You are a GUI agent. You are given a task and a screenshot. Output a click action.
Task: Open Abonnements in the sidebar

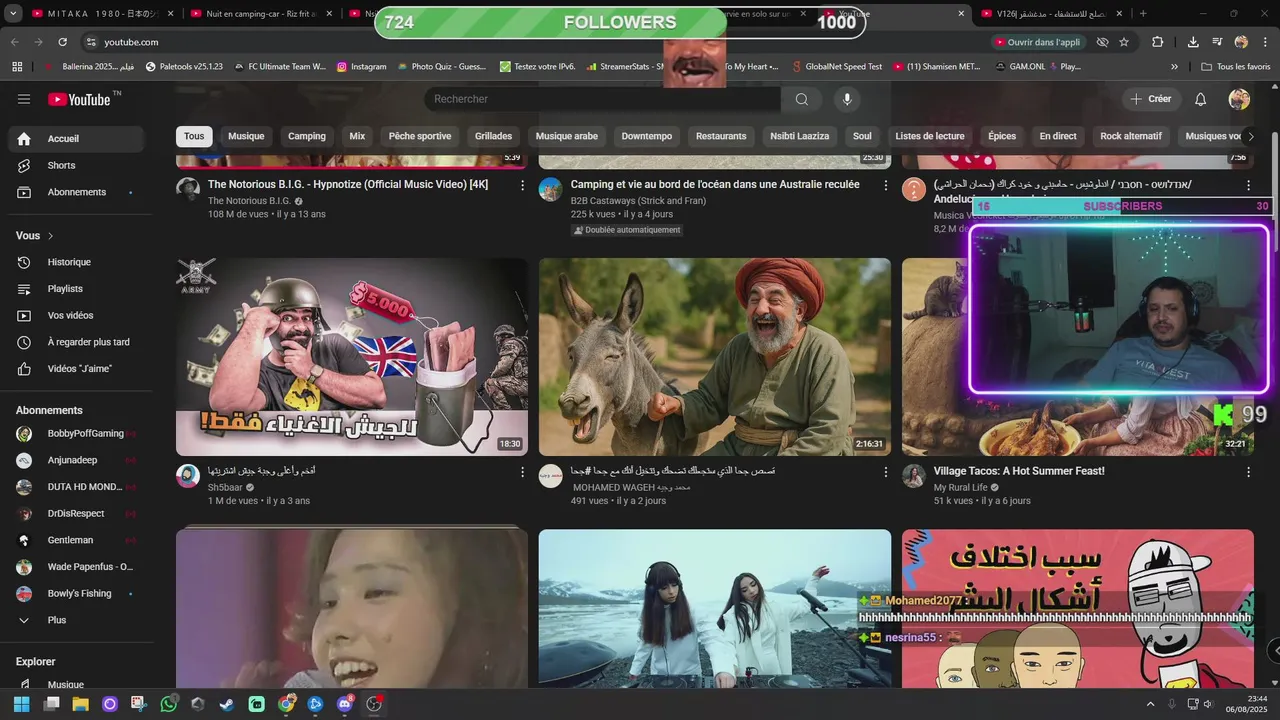pos(76,192)
